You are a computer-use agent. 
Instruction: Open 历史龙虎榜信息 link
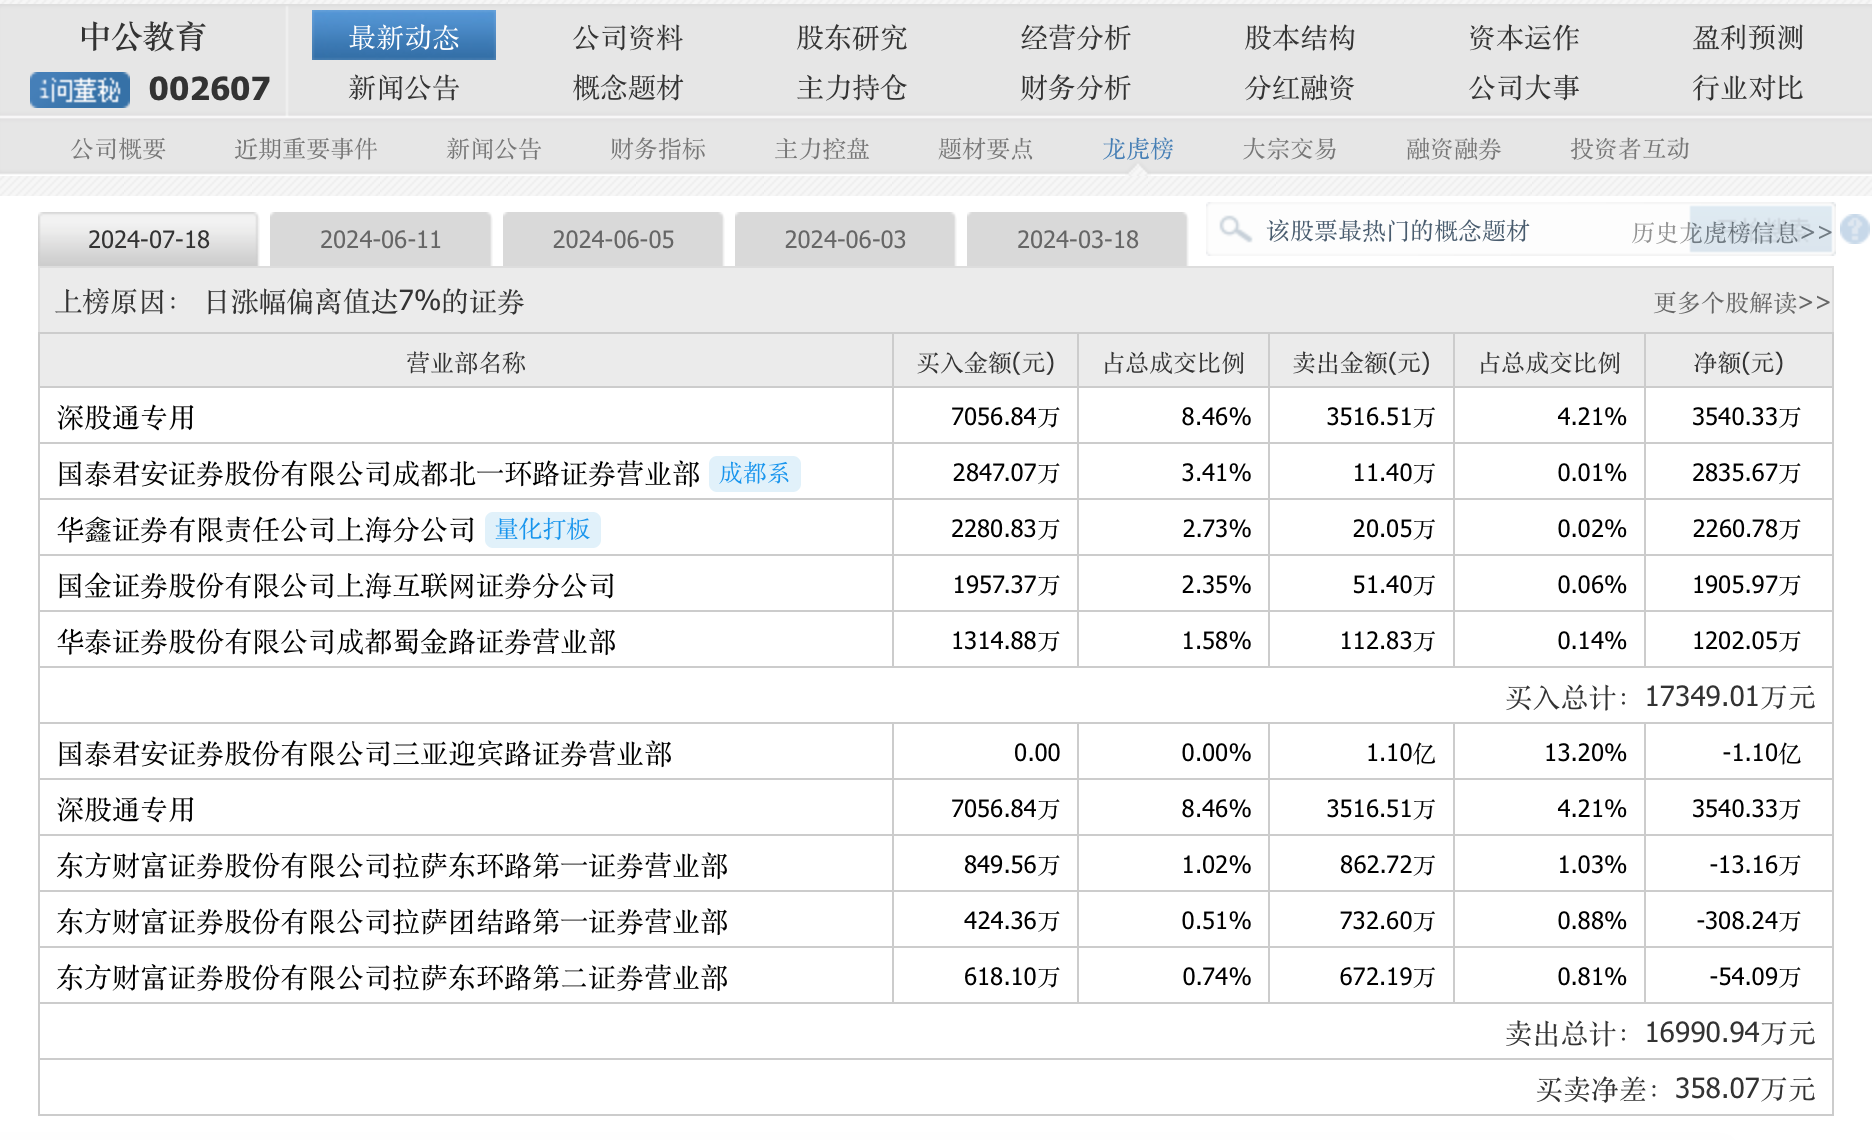click(x=1731, y=232)
